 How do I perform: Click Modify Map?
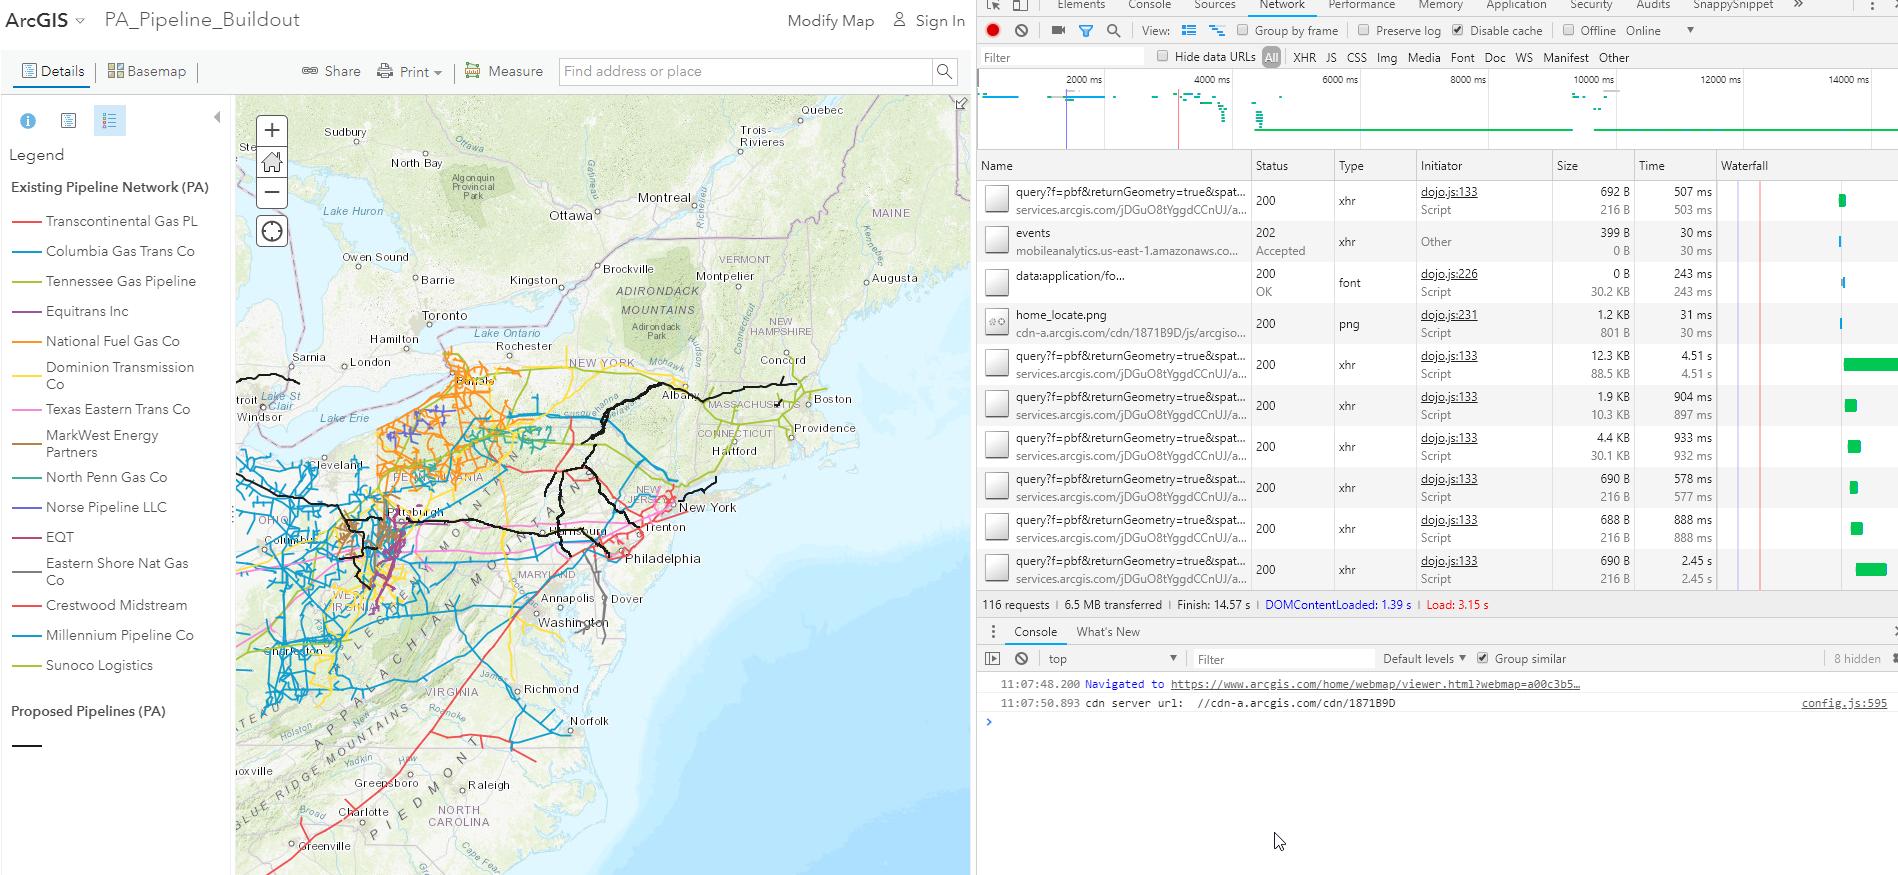pyautogui.click(x=830, y=21)
